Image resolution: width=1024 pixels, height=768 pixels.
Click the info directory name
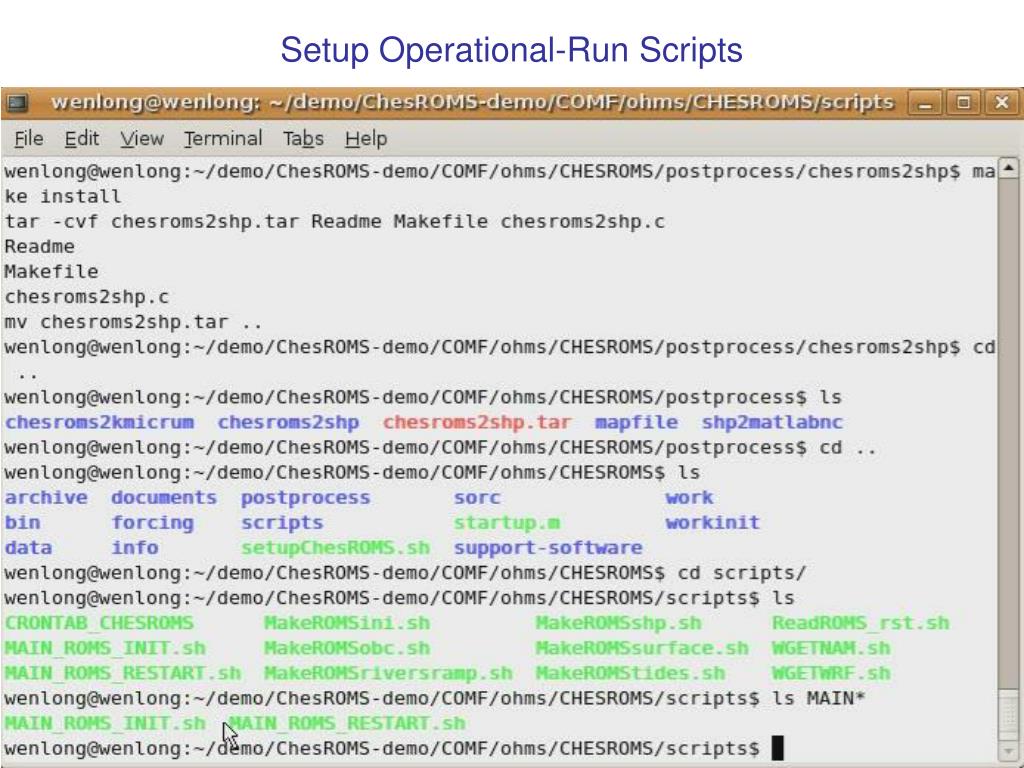(135, 547)
